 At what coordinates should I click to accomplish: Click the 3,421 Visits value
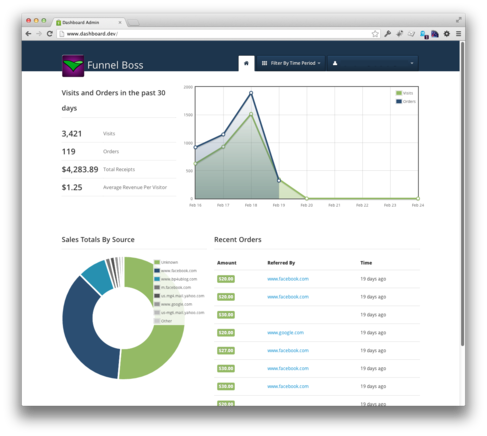click(x=72, y=134)
